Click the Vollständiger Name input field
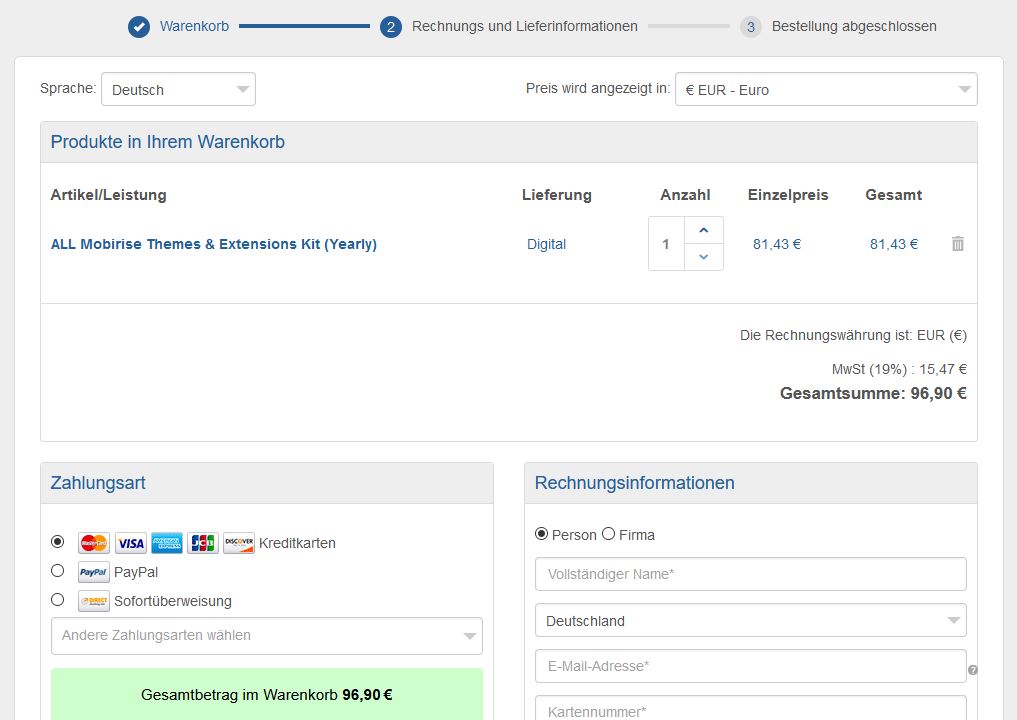Viewport: 1017px width, 720px height. [750, 575]
